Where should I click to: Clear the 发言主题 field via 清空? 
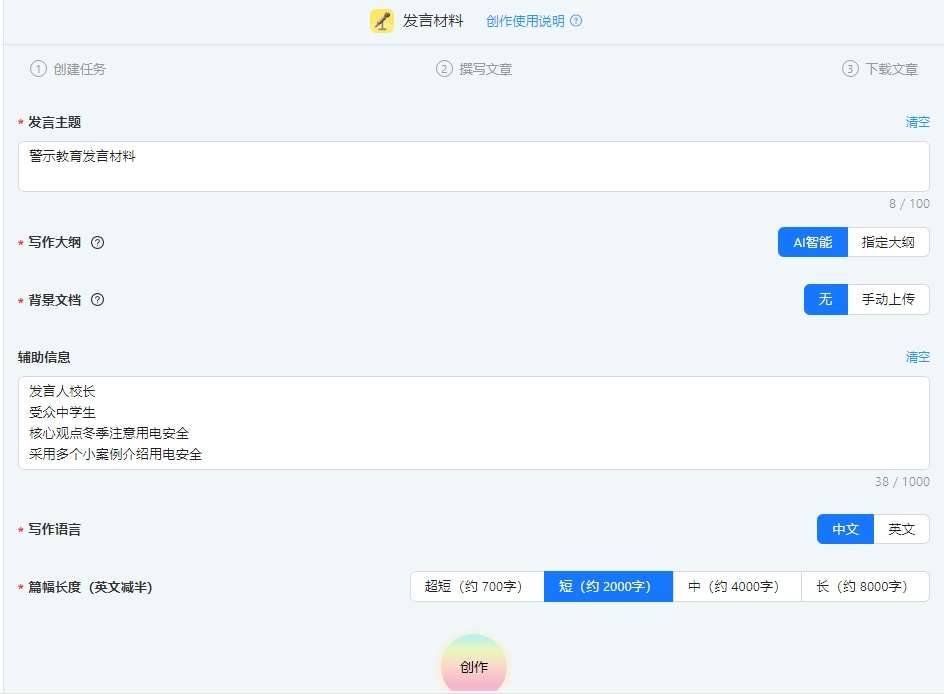(x=918, y=122)
